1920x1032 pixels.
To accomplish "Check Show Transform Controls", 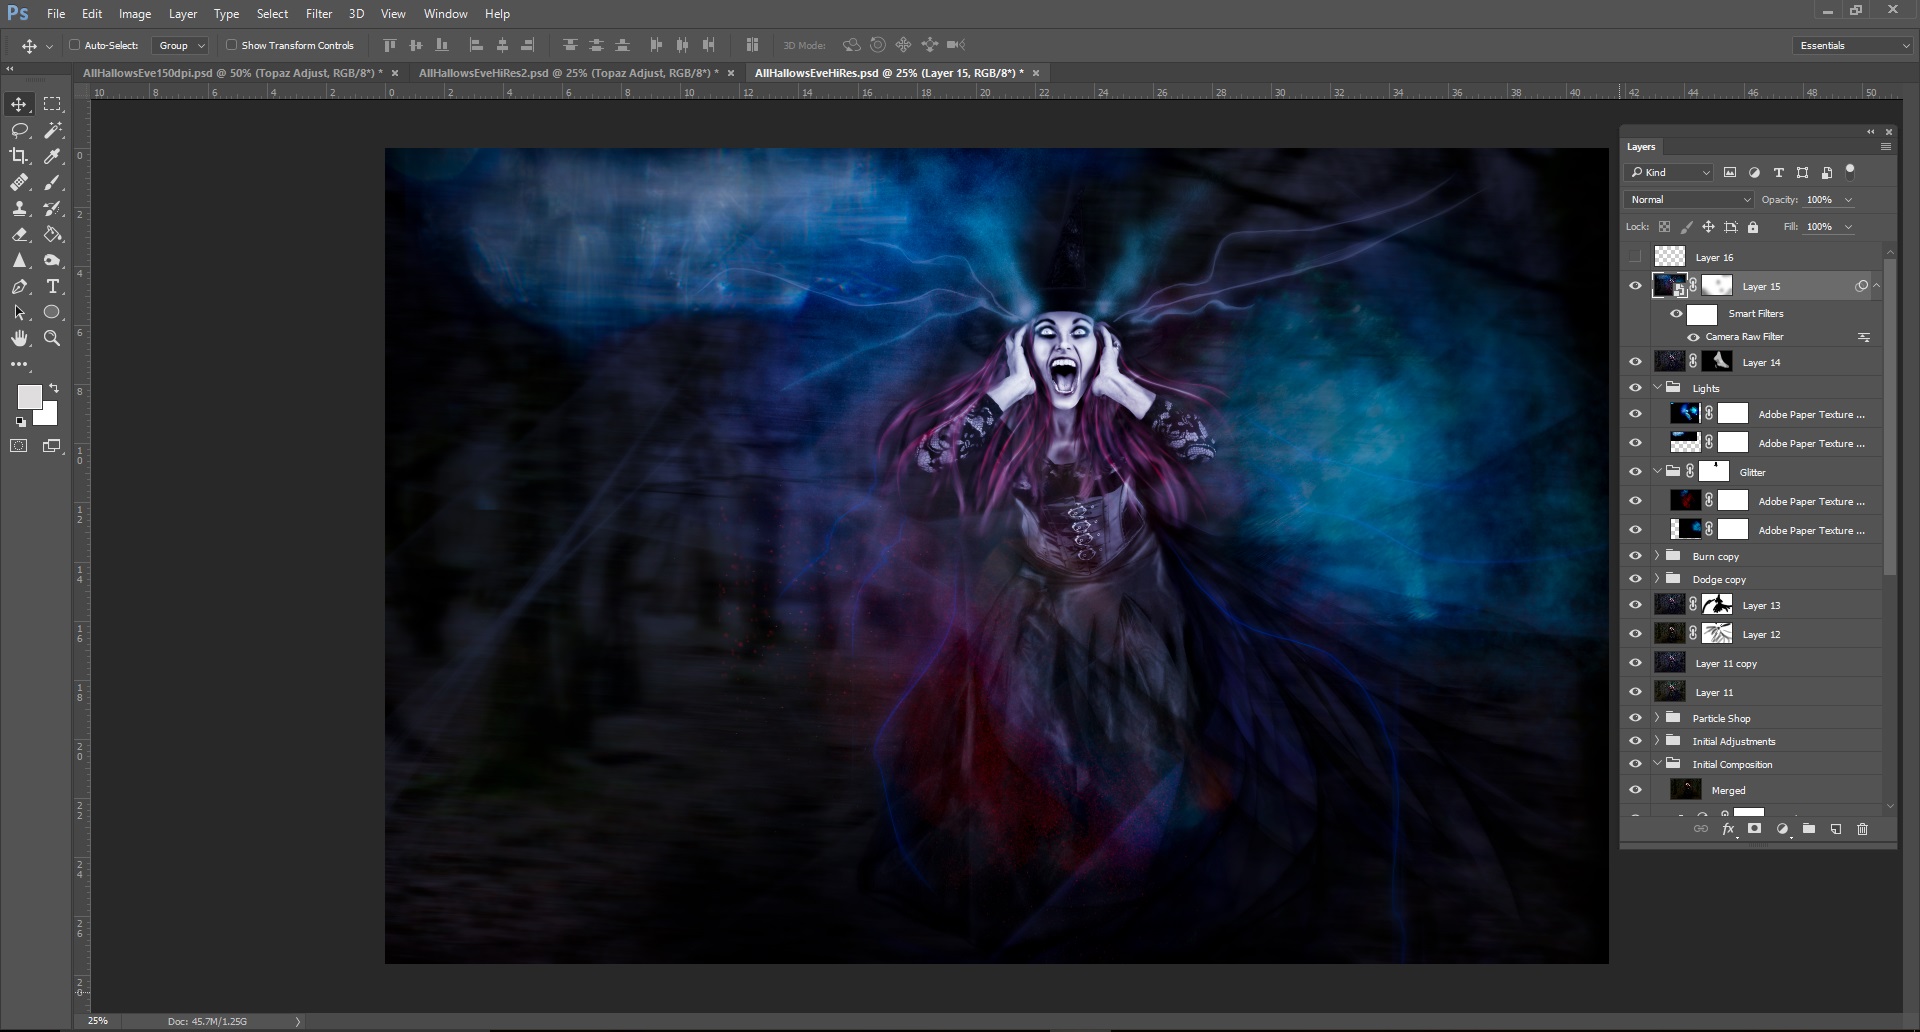I will pyautogui.click(x=231, y=45).
